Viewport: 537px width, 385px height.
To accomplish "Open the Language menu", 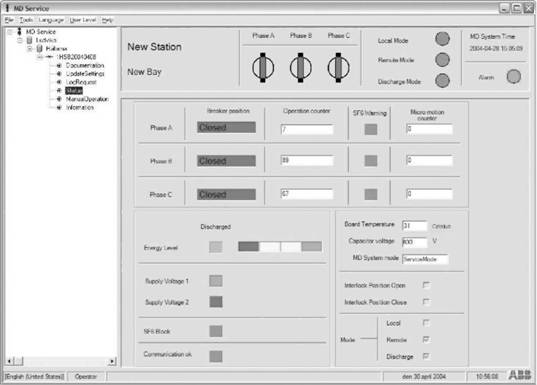I will coord(51,20).
